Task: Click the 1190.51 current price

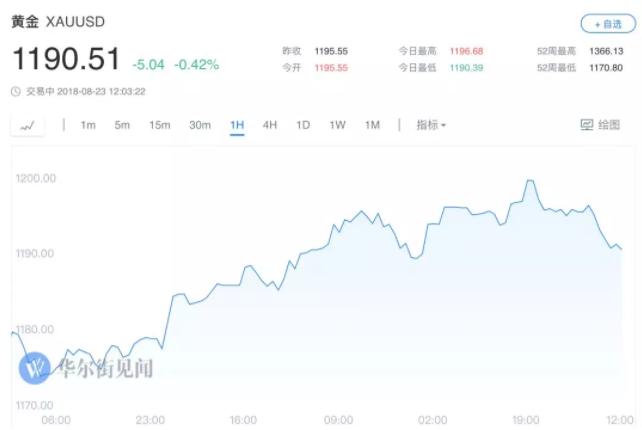Action: (x=66, y=59)
